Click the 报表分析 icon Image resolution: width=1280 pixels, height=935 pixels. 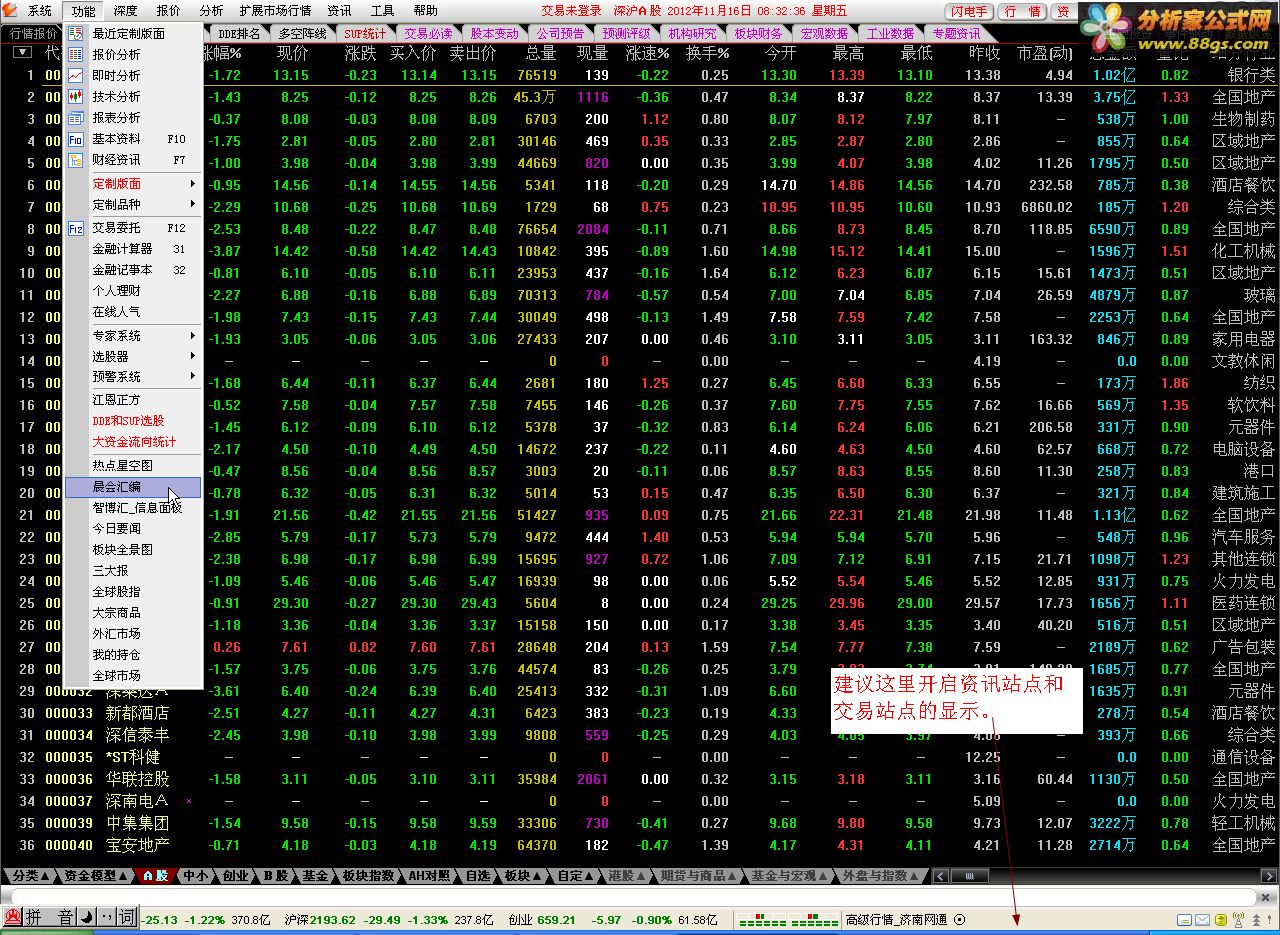[x=76, y=118]
